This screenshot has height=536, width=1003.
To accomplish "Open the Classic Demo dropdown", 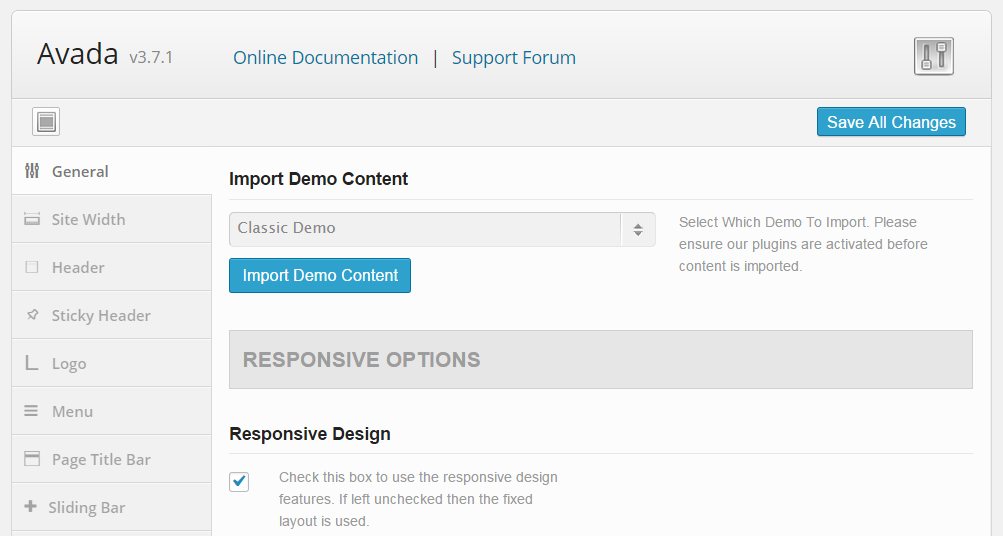I will [442, 229].
